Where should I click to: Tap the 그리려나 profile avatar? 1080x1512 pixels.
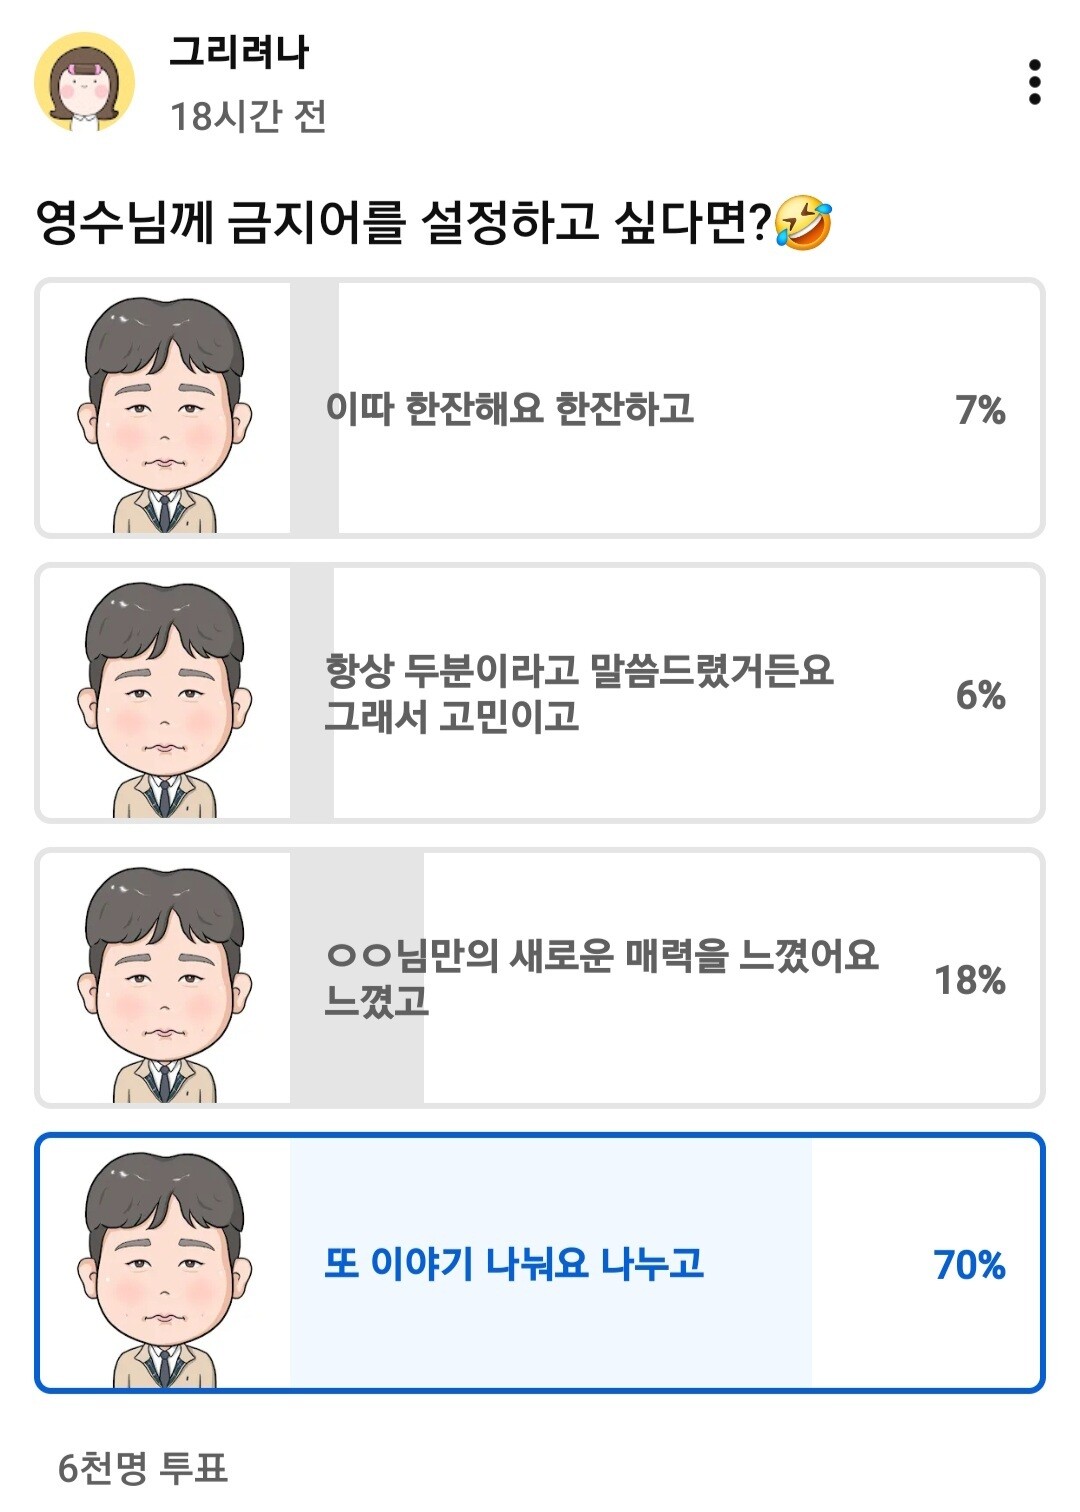(x=84, y=82)
